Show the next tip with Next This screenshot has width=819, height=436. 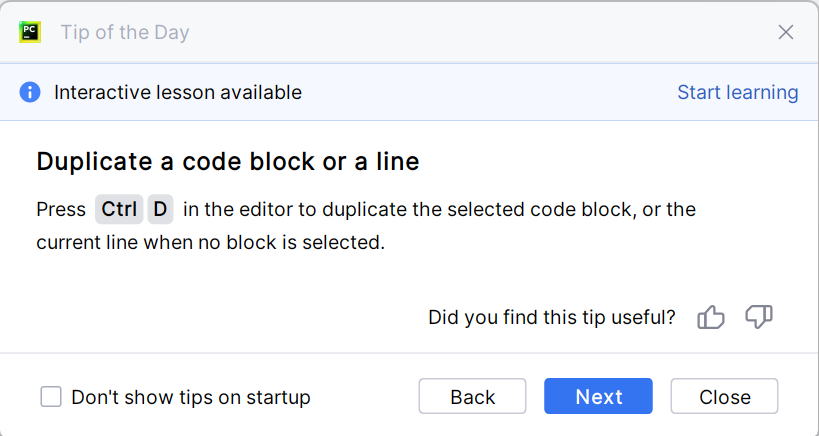[598, 397]
